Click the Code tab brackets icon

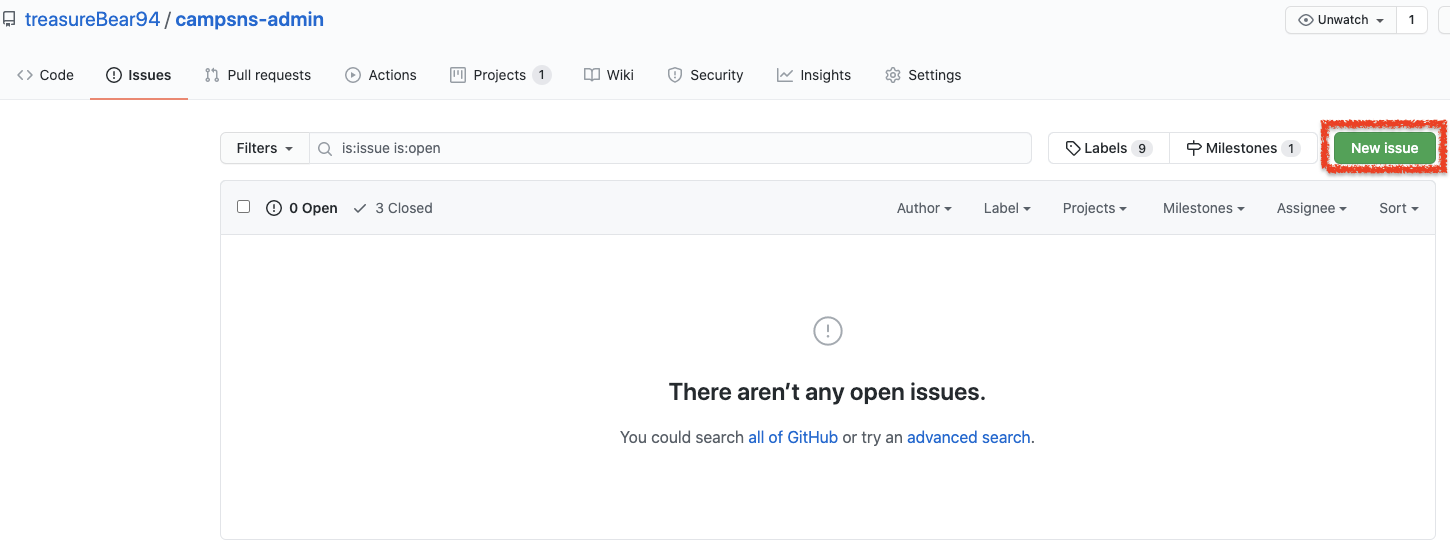pos(25,75)
